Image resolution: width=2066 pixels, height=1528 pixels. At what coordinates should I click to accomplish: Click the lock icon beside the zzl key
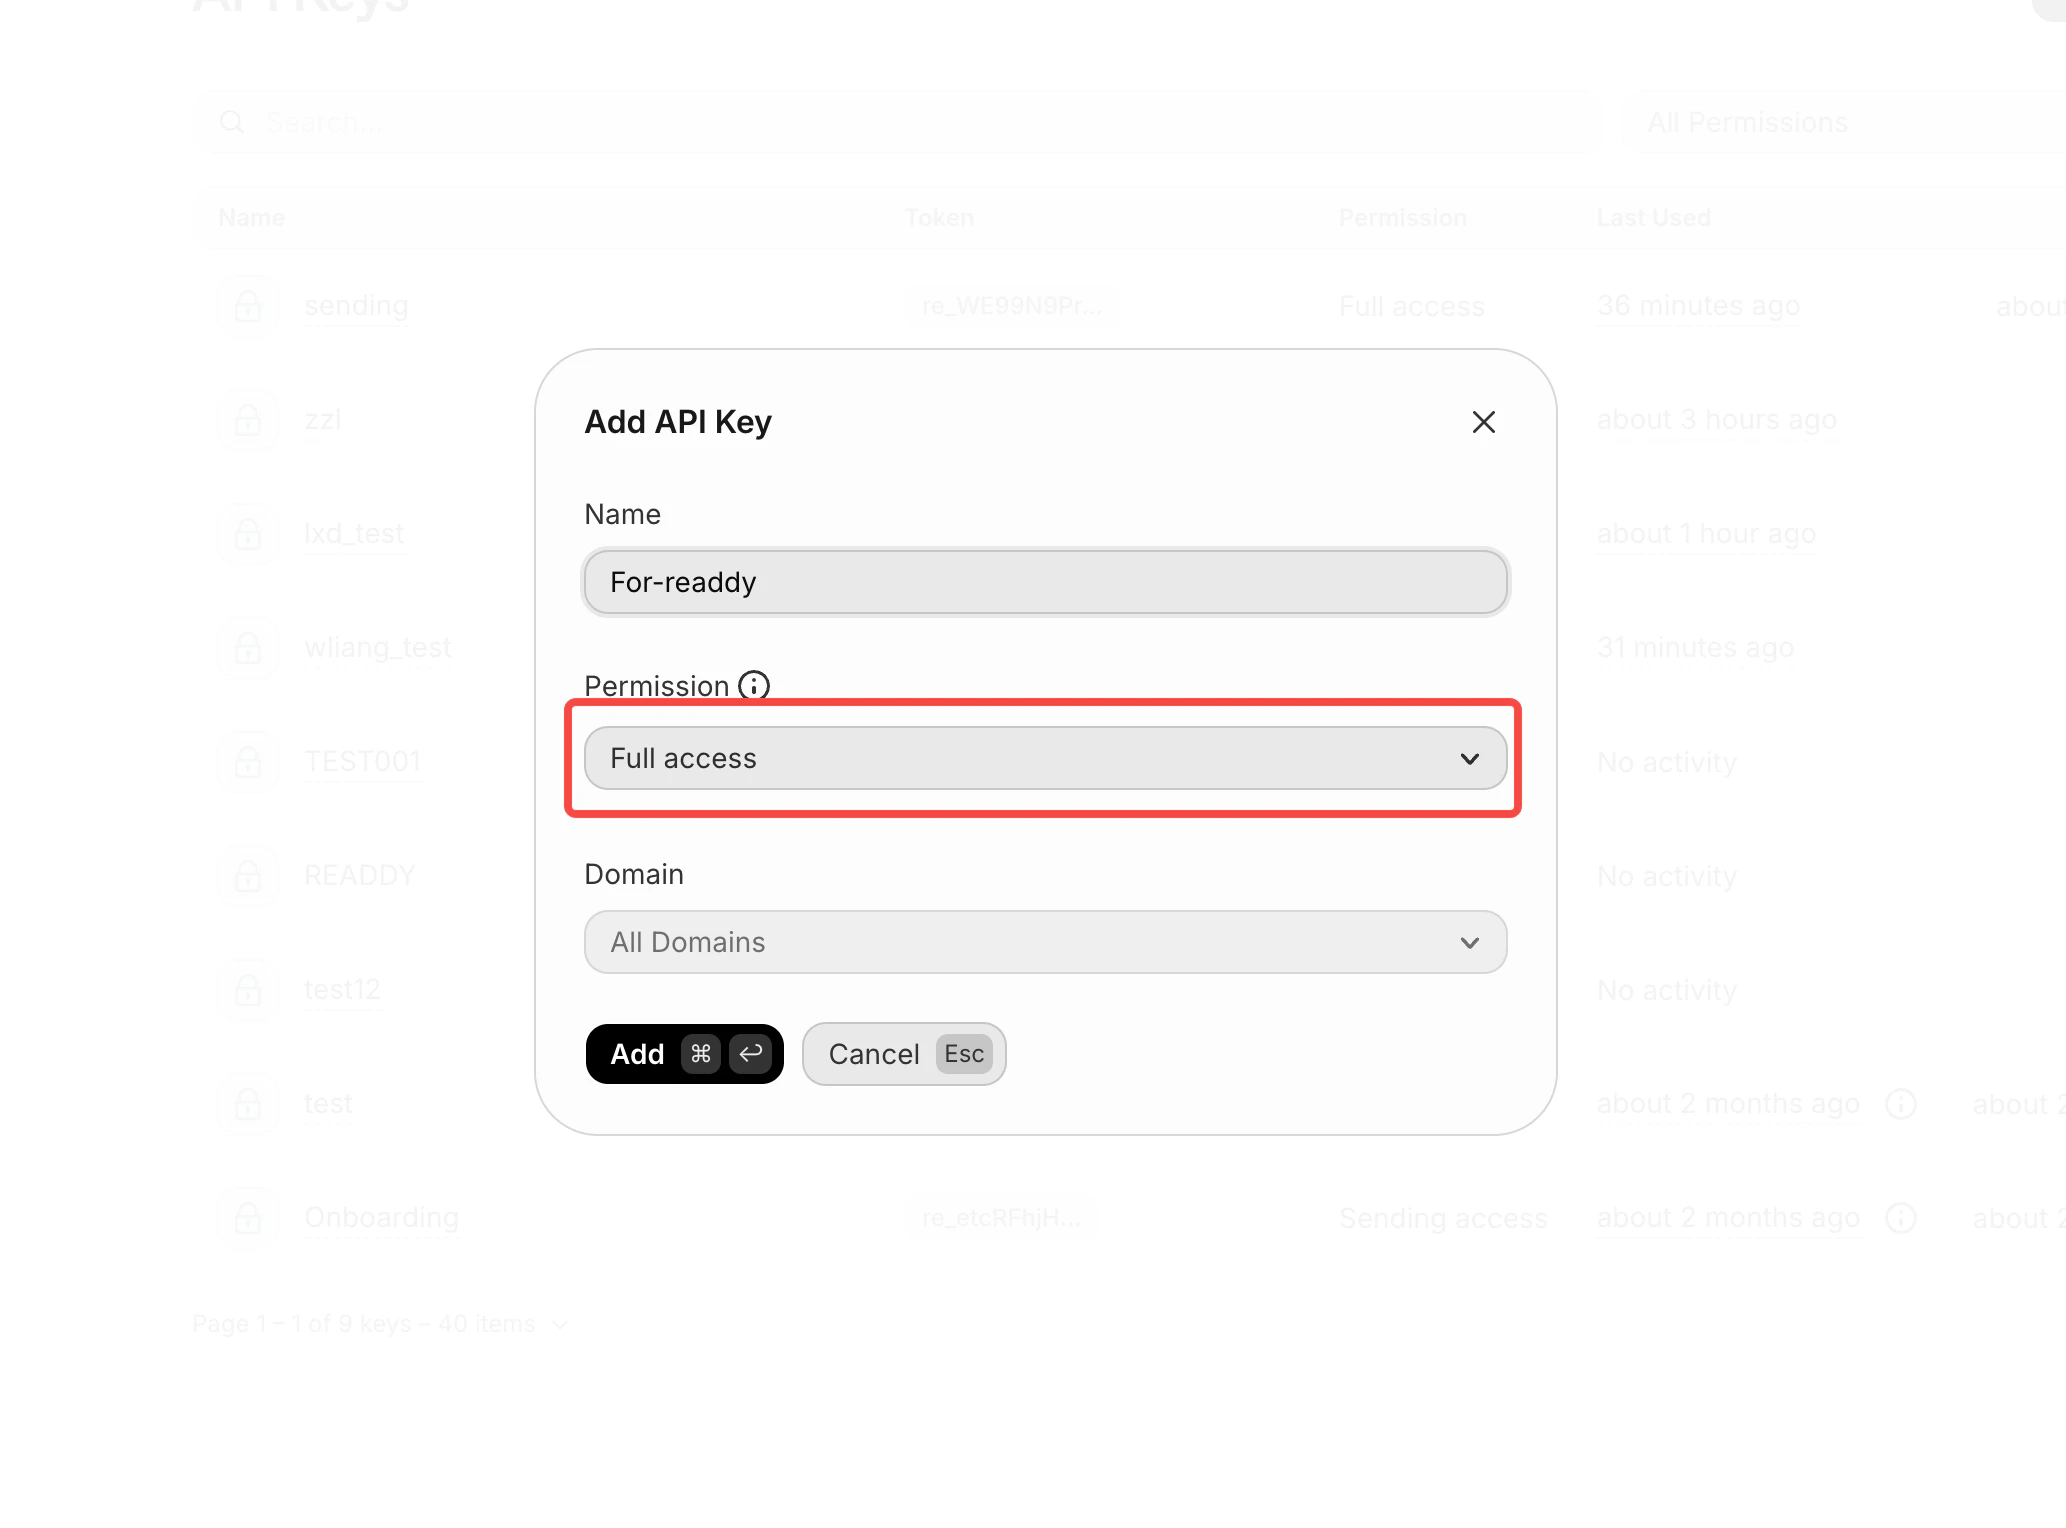pyautogui.click(x=247, y=419)
